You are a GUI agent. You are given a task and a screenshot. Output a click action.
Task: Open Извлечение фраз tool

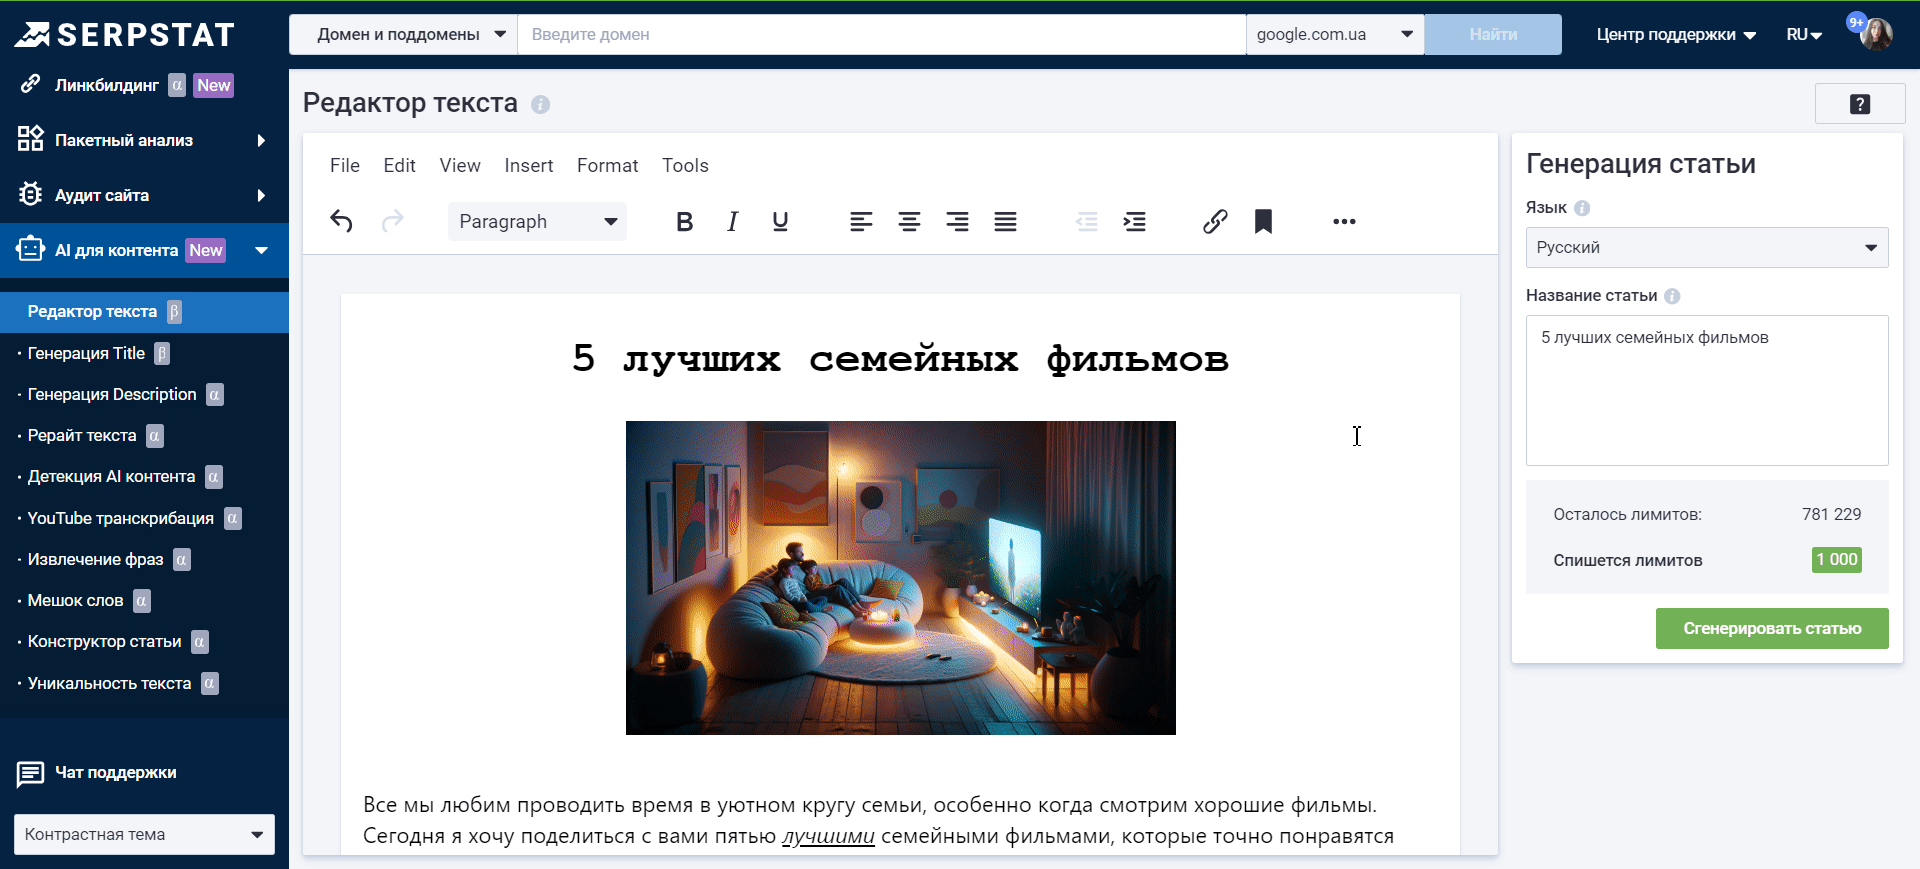click(x=95, y=559)
